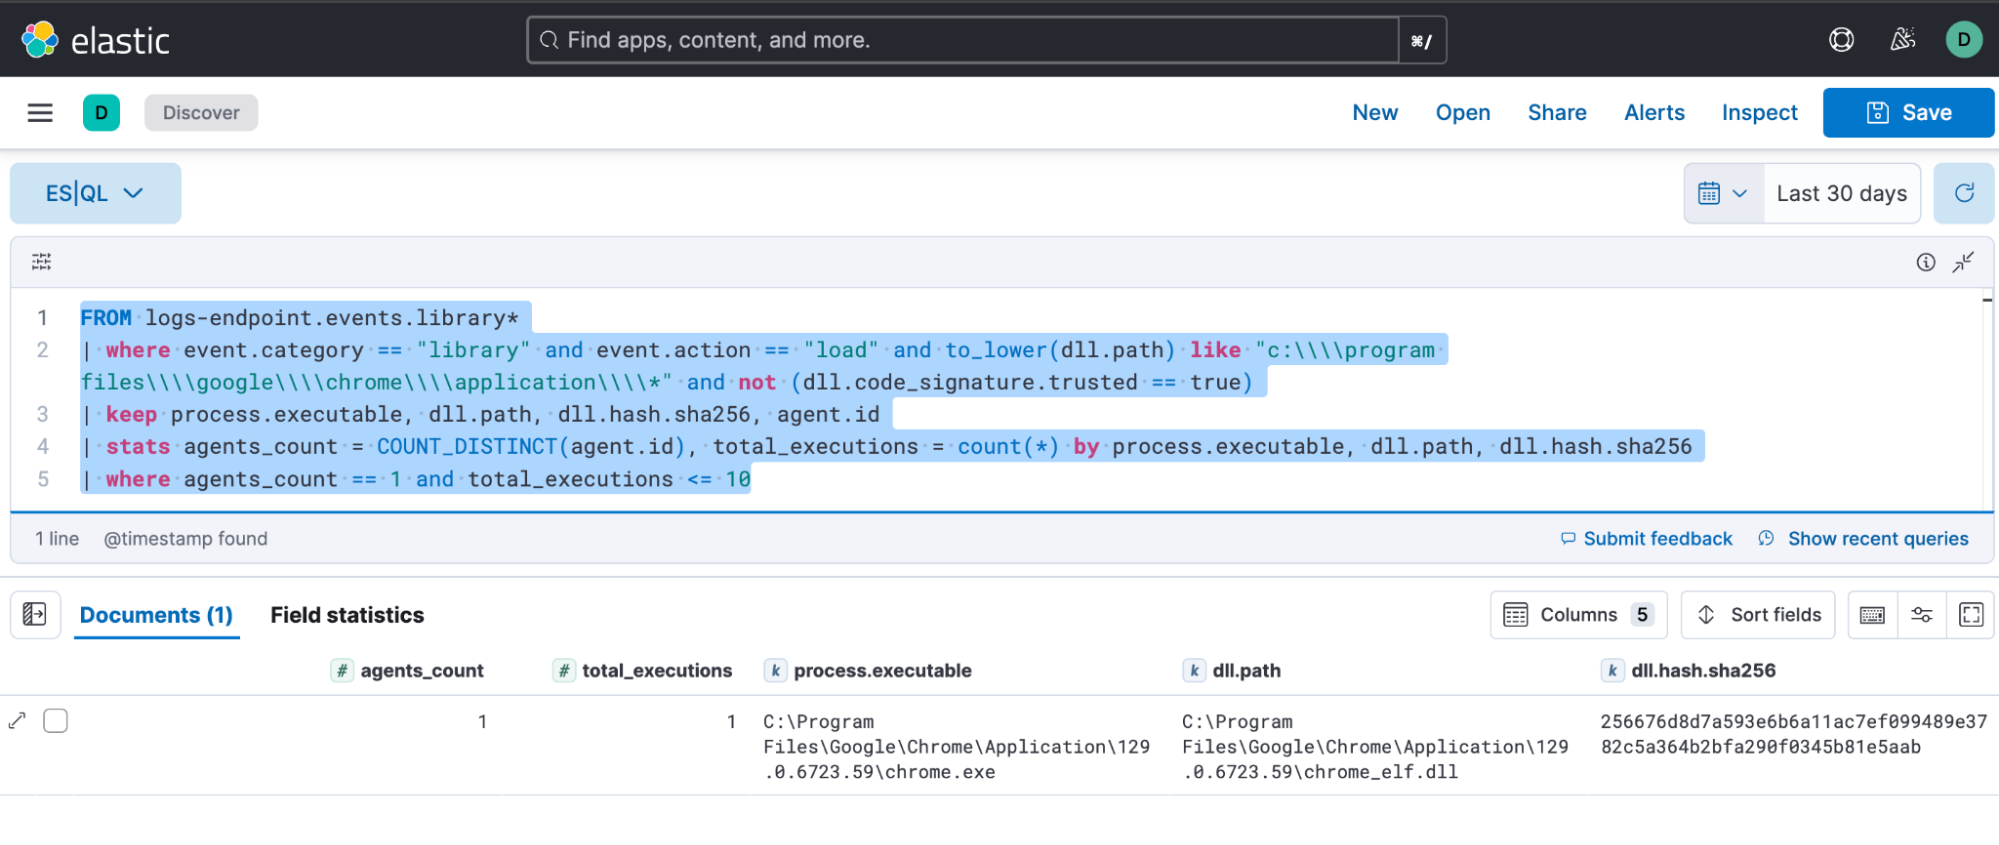
Task: Show keyboard shortcuts for the grid
Action: pos(1872,615)
